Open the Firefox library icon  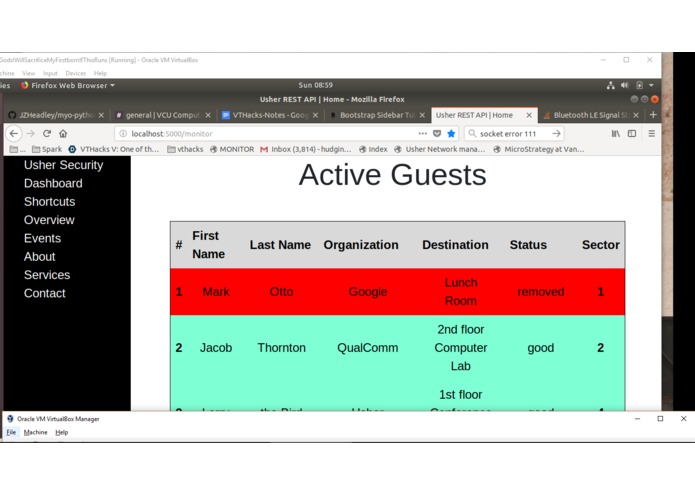click(x=616, y=133)
